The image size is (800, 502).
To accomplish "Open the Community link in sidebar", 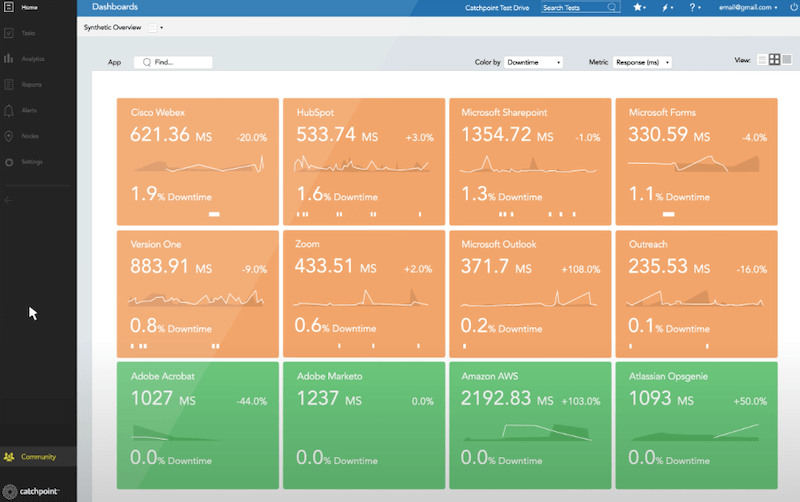I will pyautogui.click(x=38, y=457).
